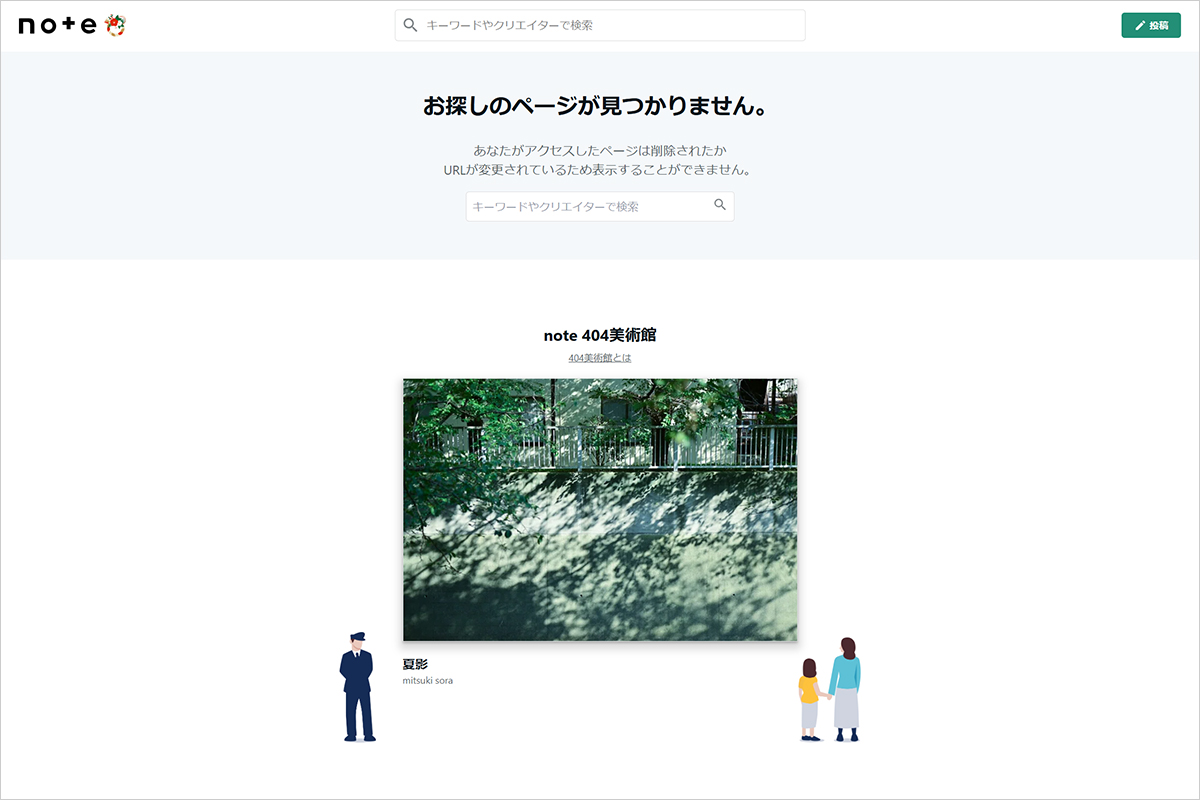Viewport: 1200px width, 800px height.
Task: Open the note logo home link
Action: (58, 26)
